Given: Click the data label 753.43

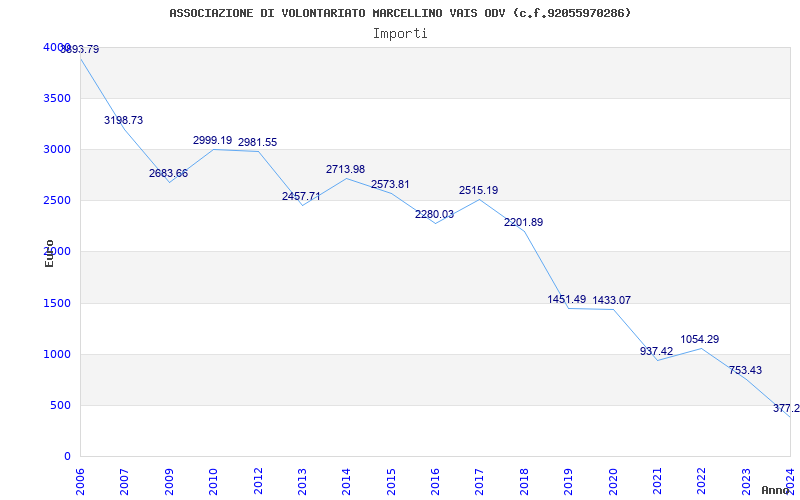Looking at the screenshot, I should tap(745, 370).
